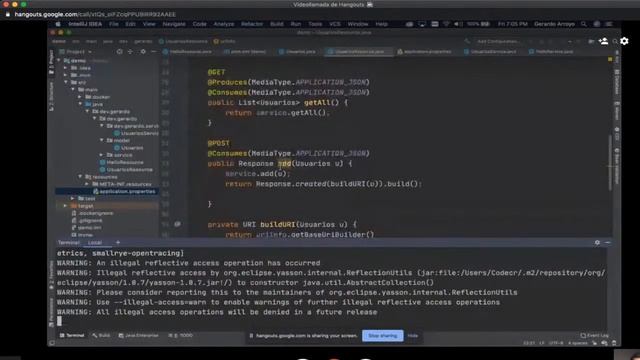Click the macOS Spotlight search icon
Image resolution: width=640 pixels, height=360 pixels.
(584, 24)
